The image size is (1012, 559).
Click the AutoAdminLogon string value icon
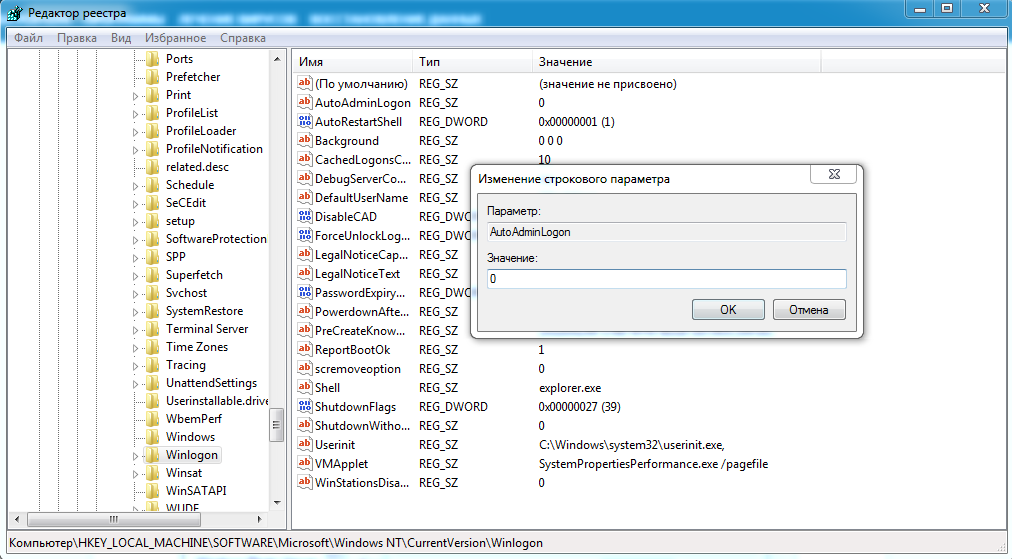305,103
